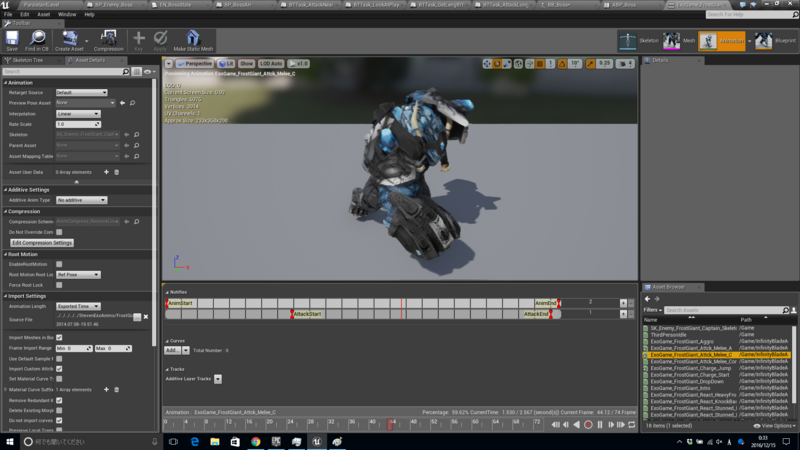This screenshot has height=450, width=800.
Task: Open Additive Anim Type dropdown
Action: point(81,200)
